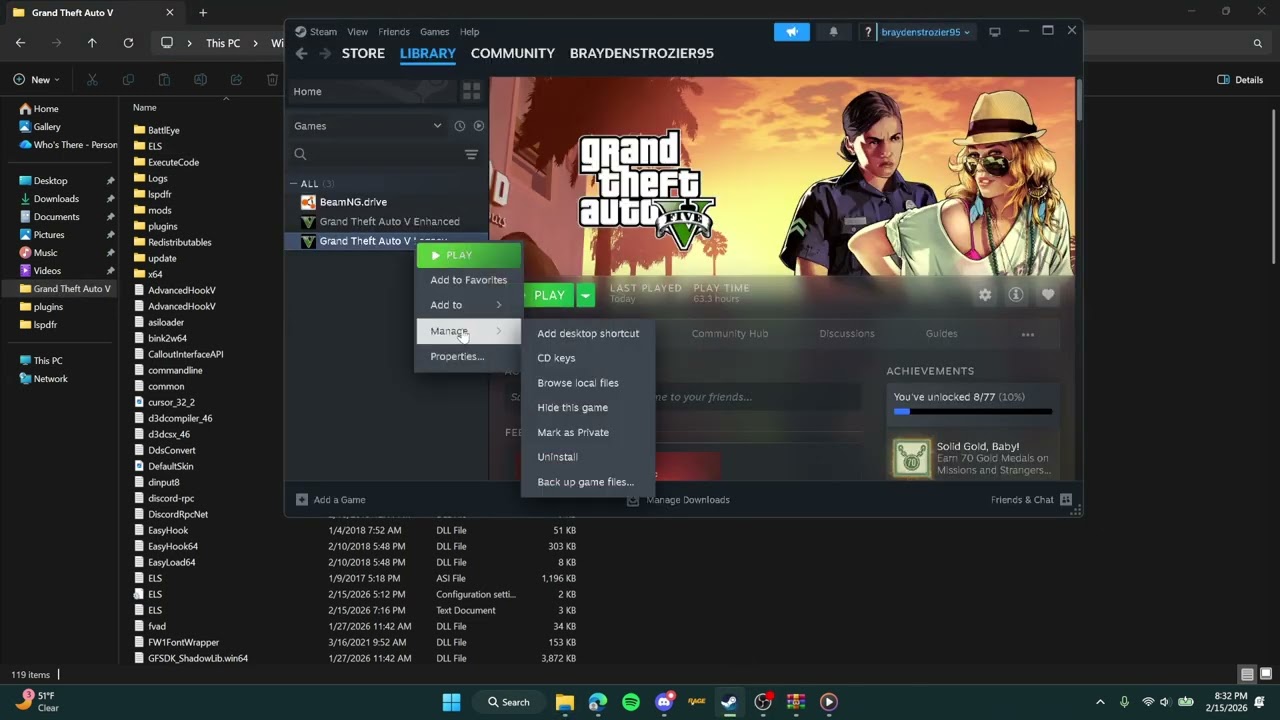This screenshot has height=720, width=1280.
Task: Open advanced filter settings in Steam library search
Action: click(x=471, y=154)
